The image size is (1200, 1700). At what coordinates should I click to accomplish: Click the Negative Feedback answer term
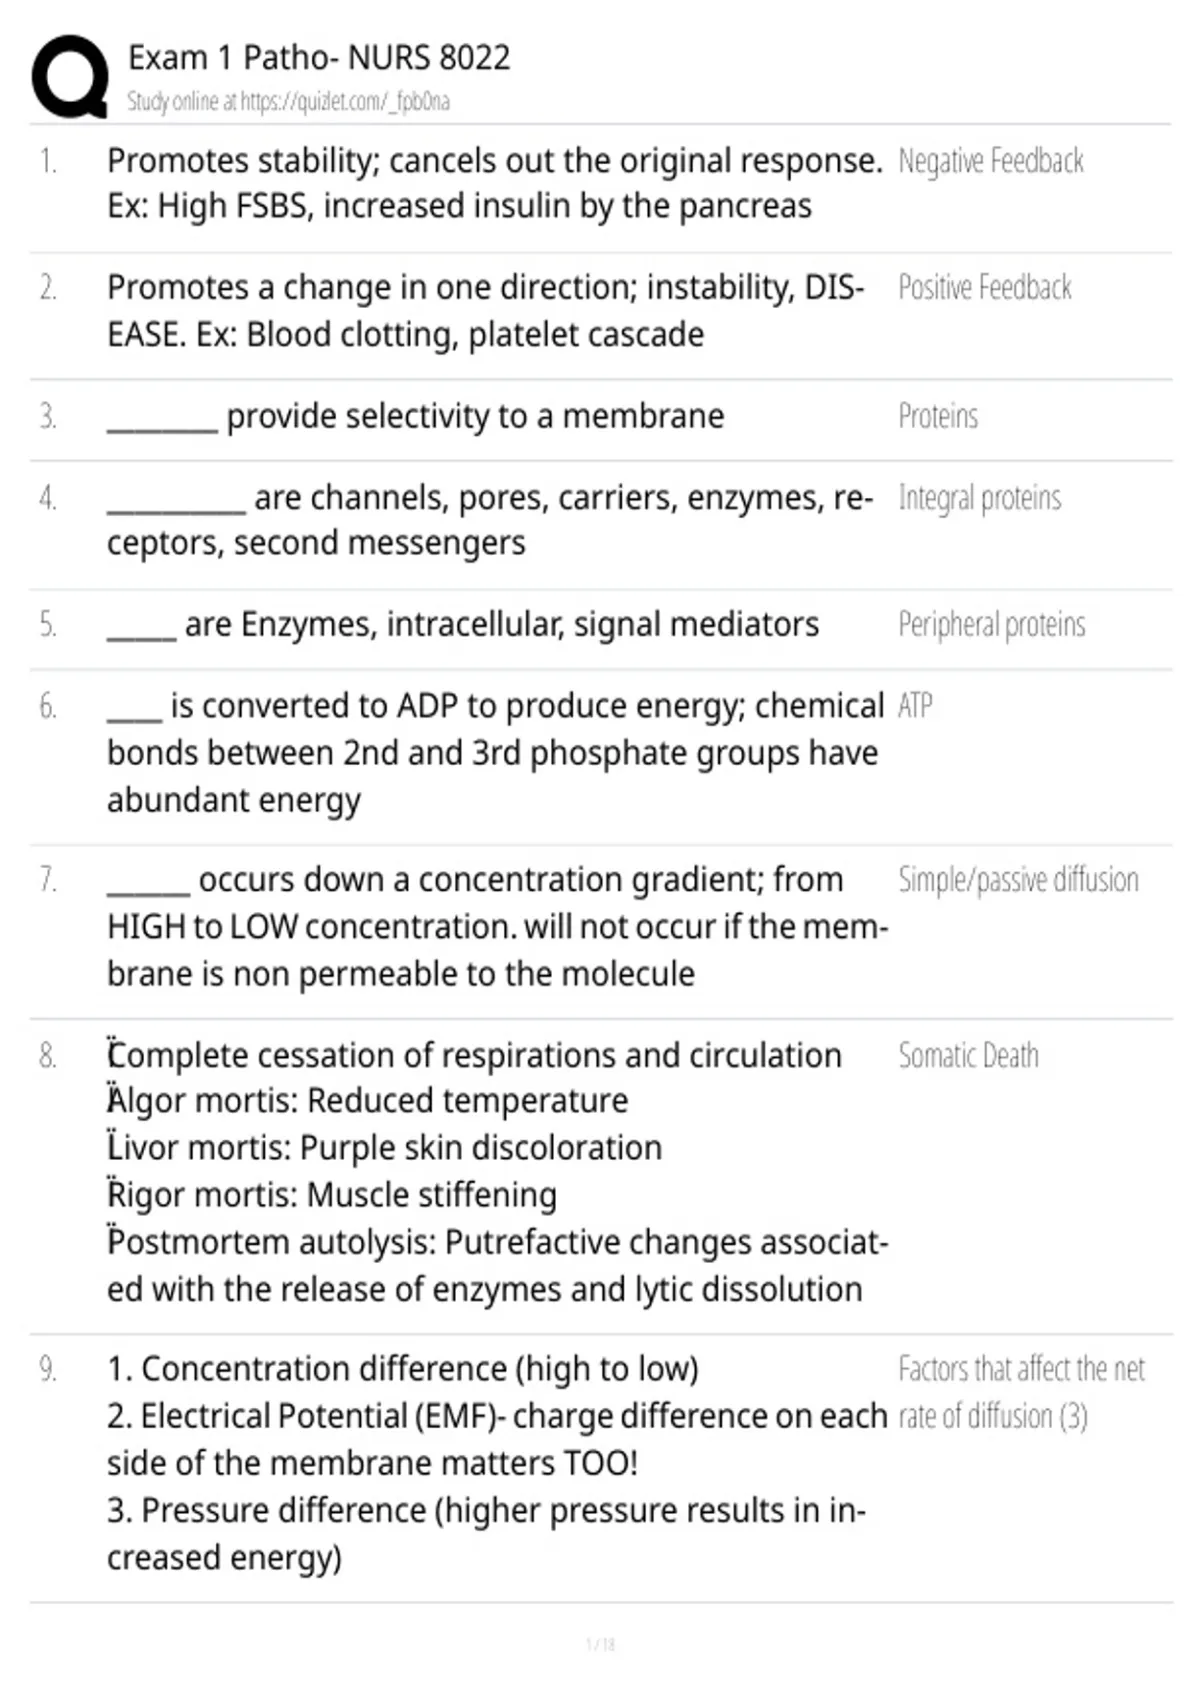pos(990,161)
